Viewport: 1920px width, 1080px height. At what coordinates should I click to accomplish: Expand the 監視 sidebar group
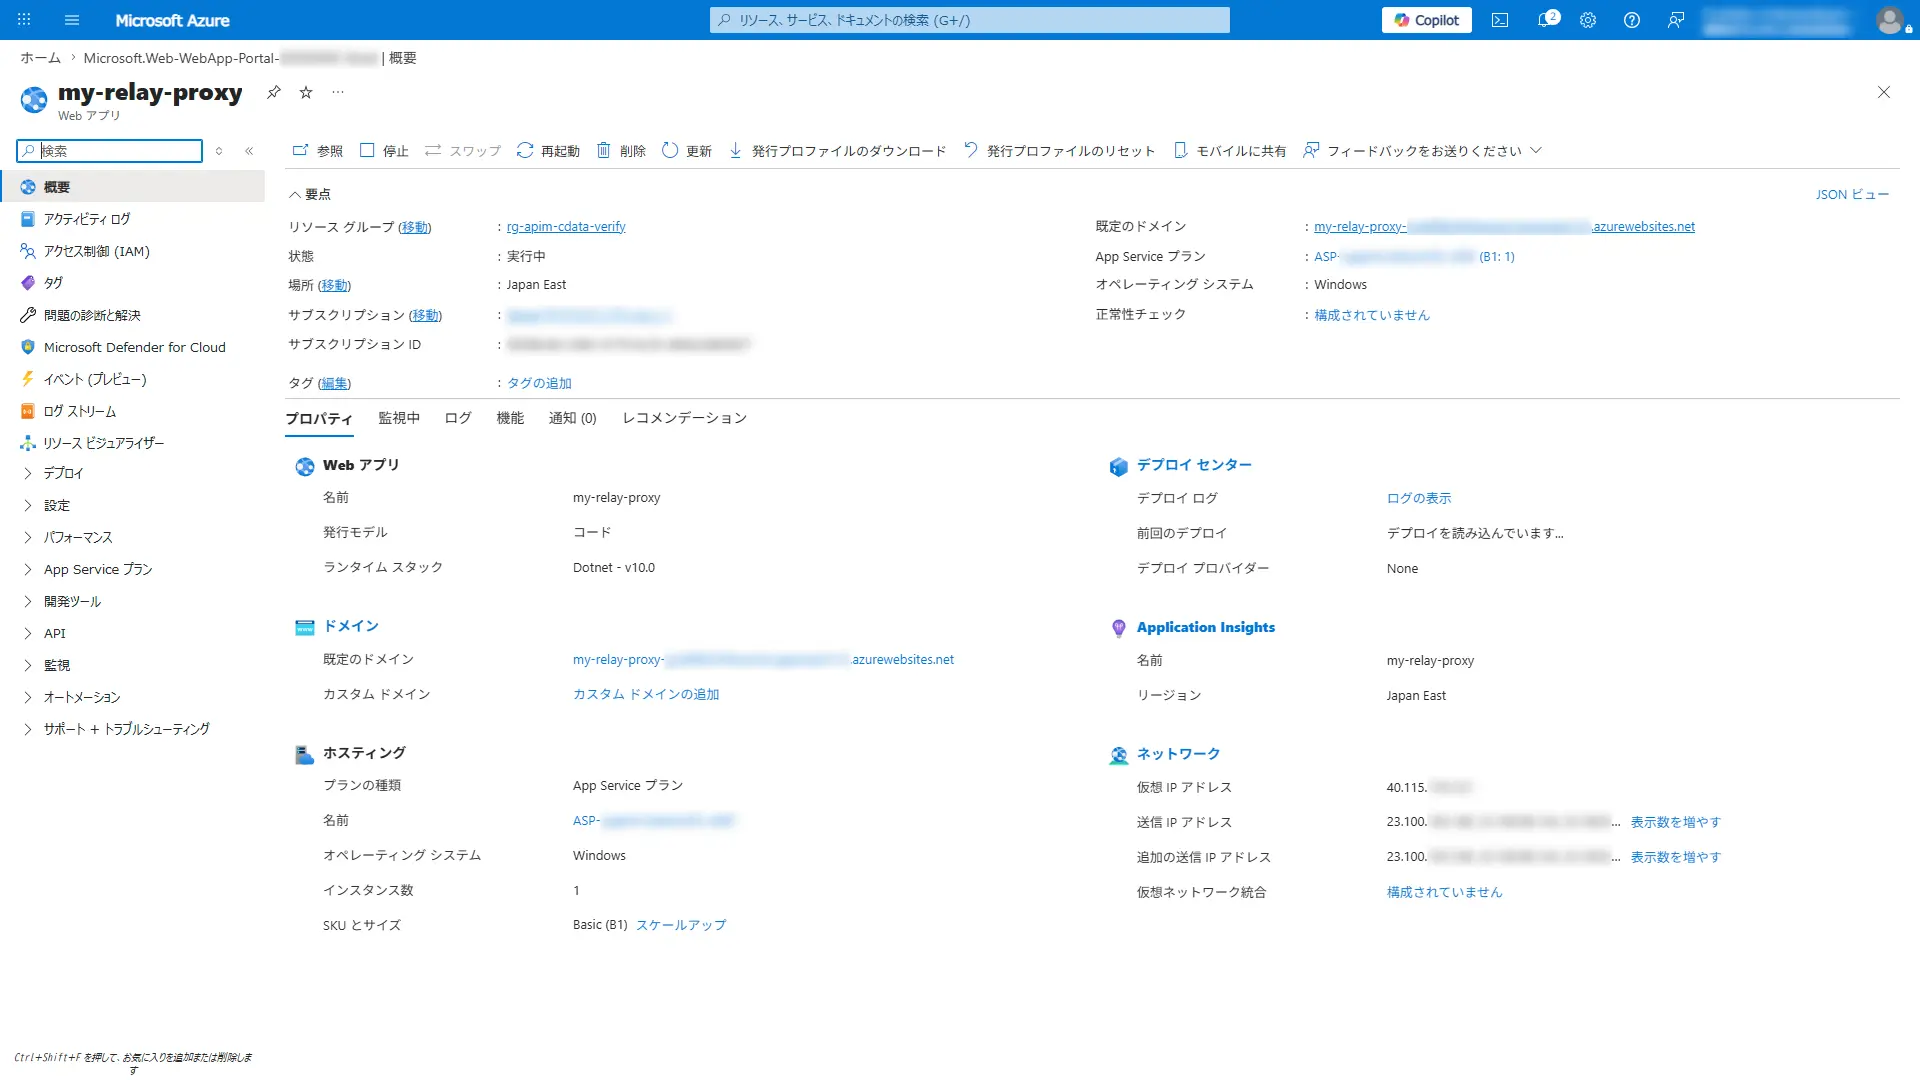(132, 665)
